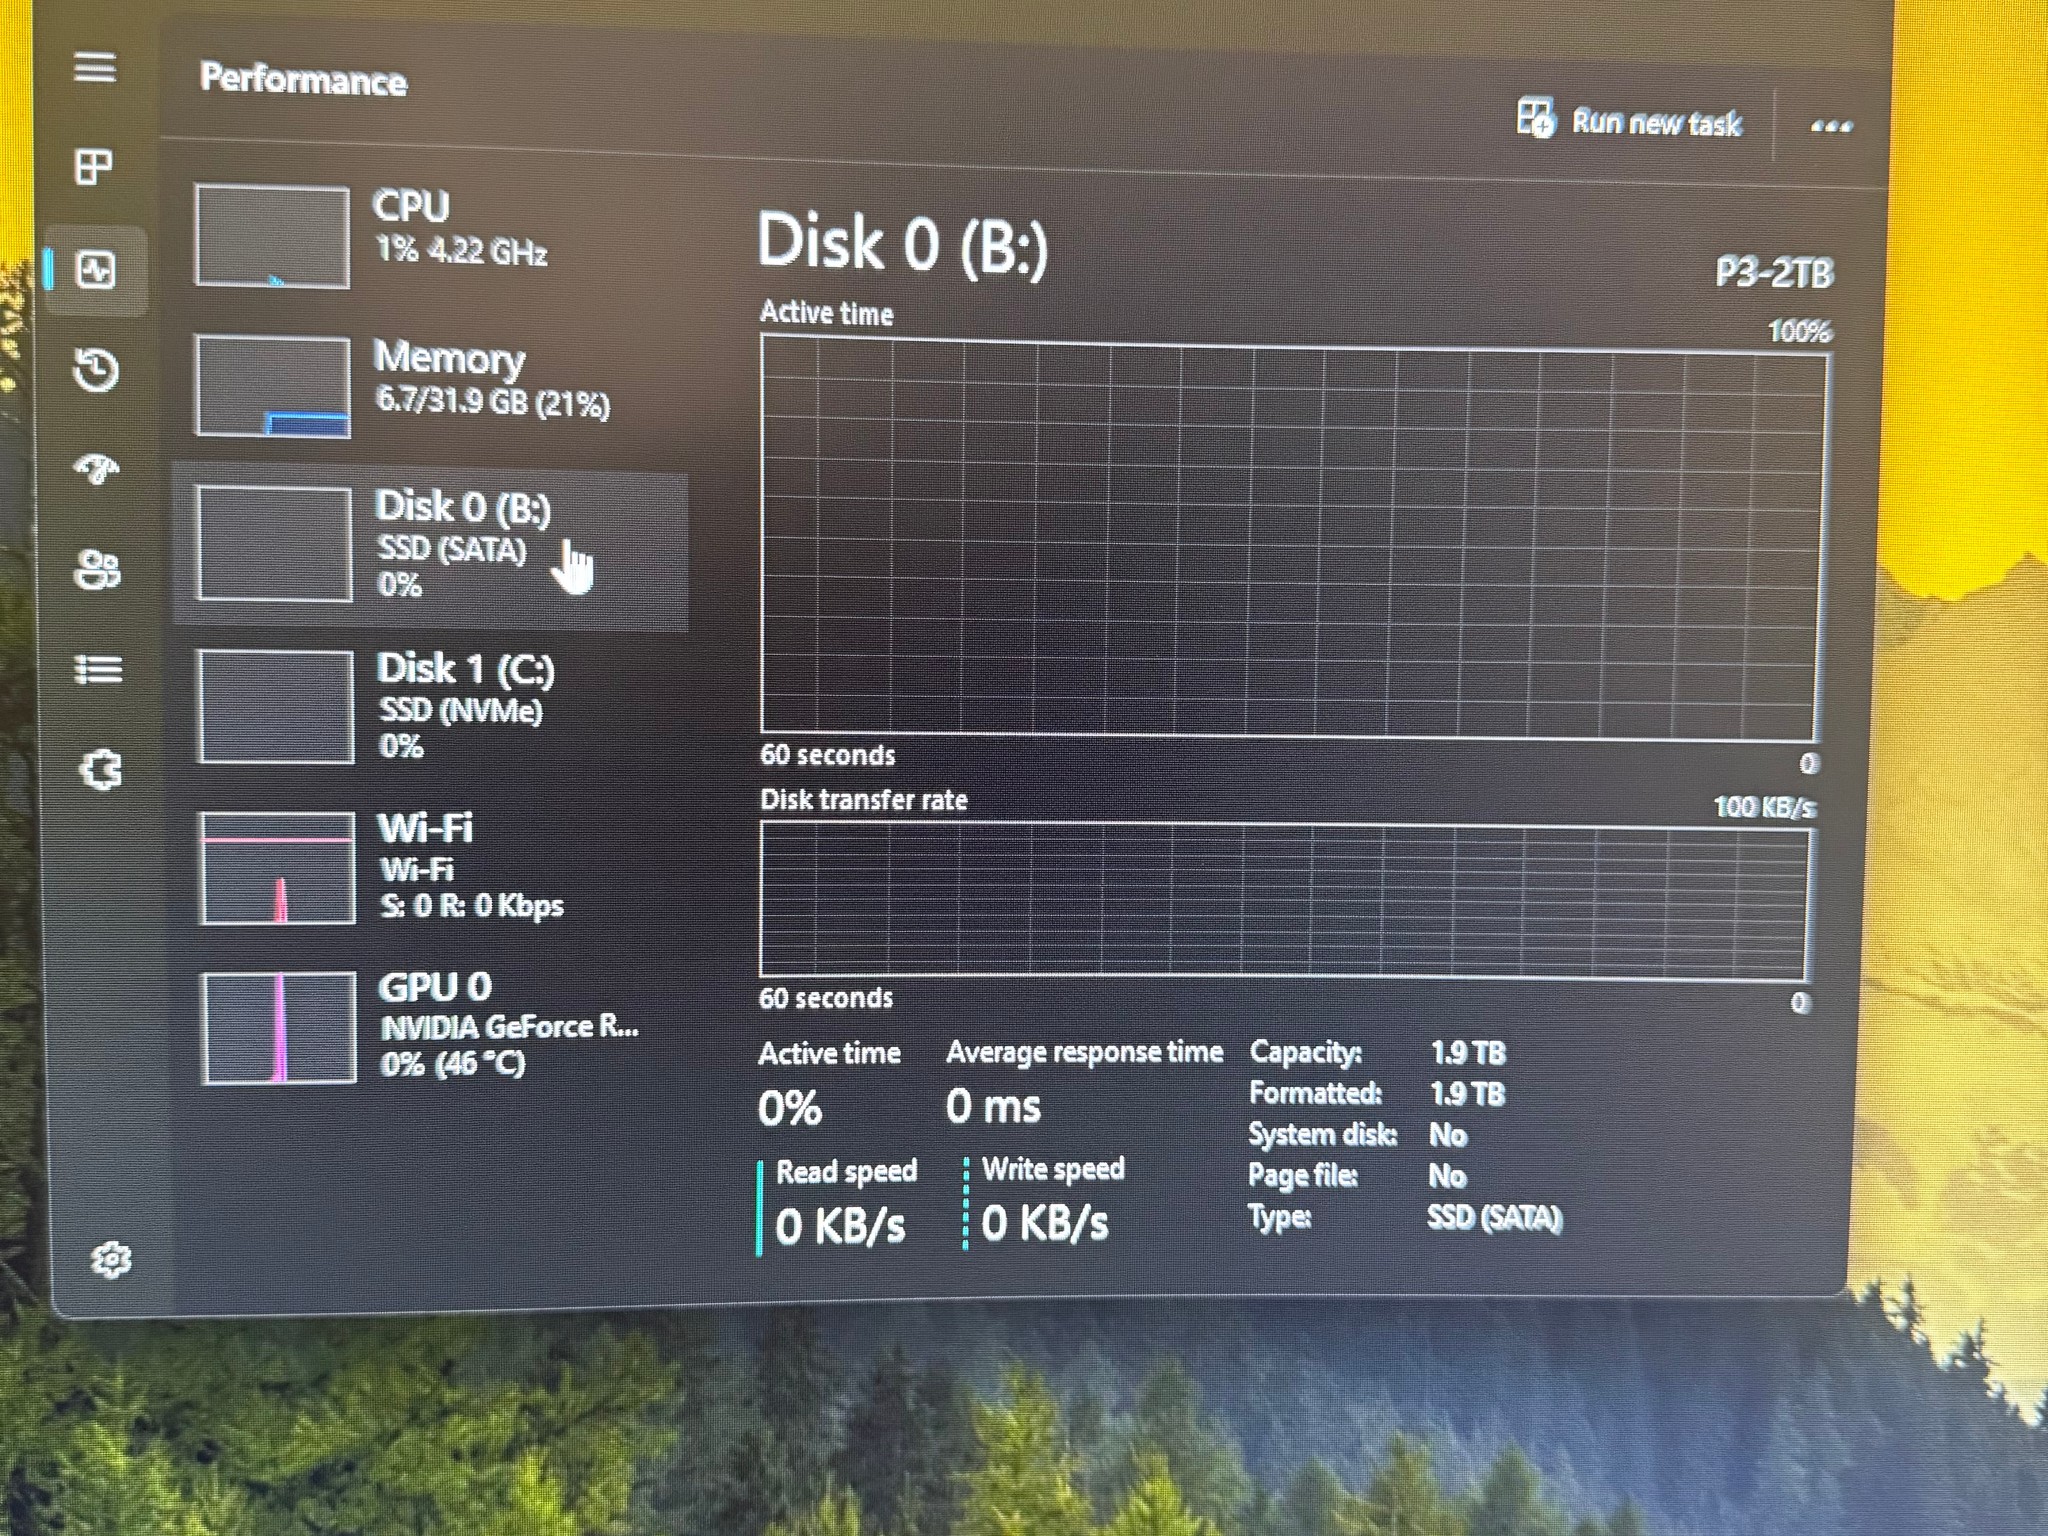The image size is (2048, 1536).
Task: Open the Services page icon
Action: (101, 771)
